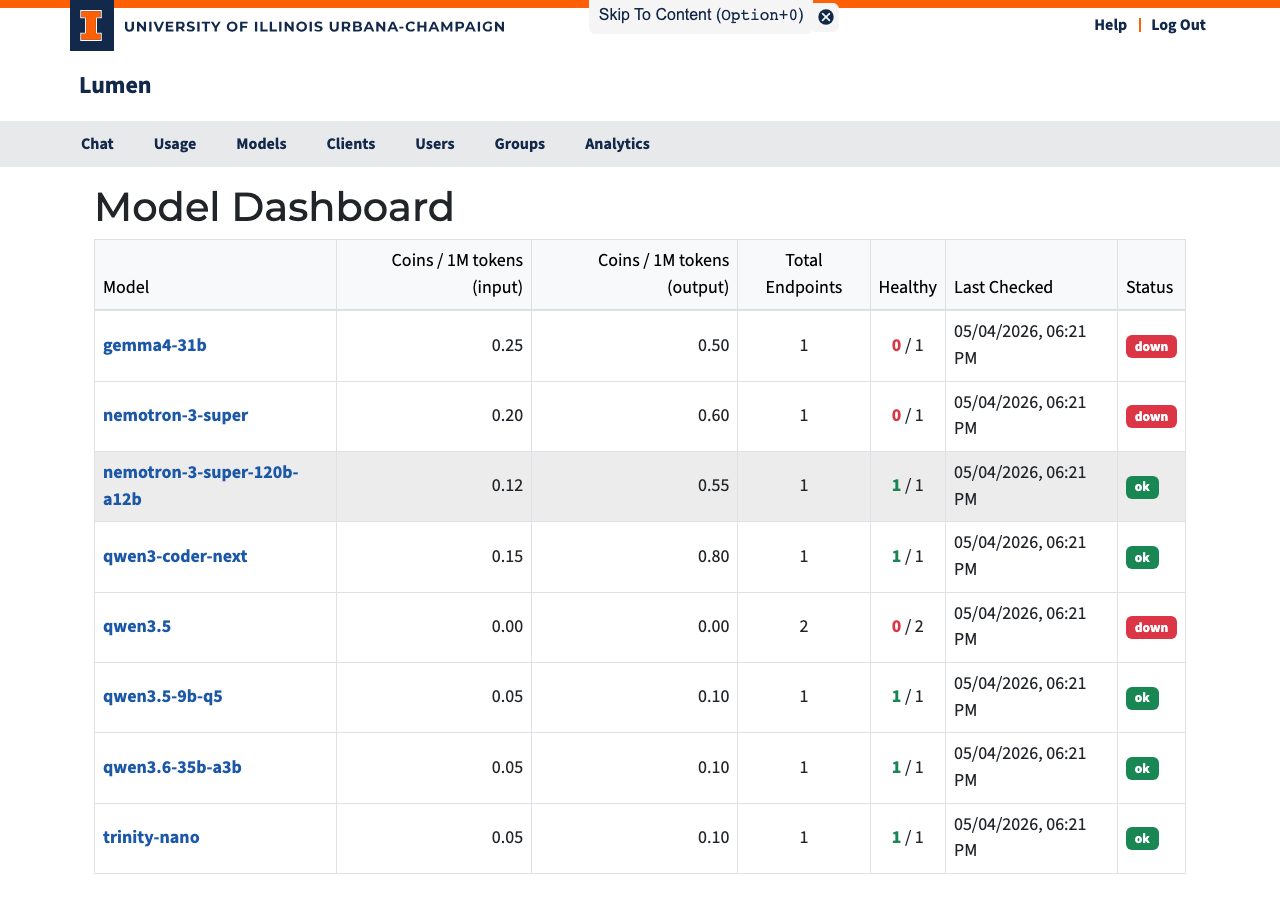The height and width of the screenshot is (900, 1280).
Task: Click input price 0.25 for gemma4-31b
Action: tap(507, 346)
